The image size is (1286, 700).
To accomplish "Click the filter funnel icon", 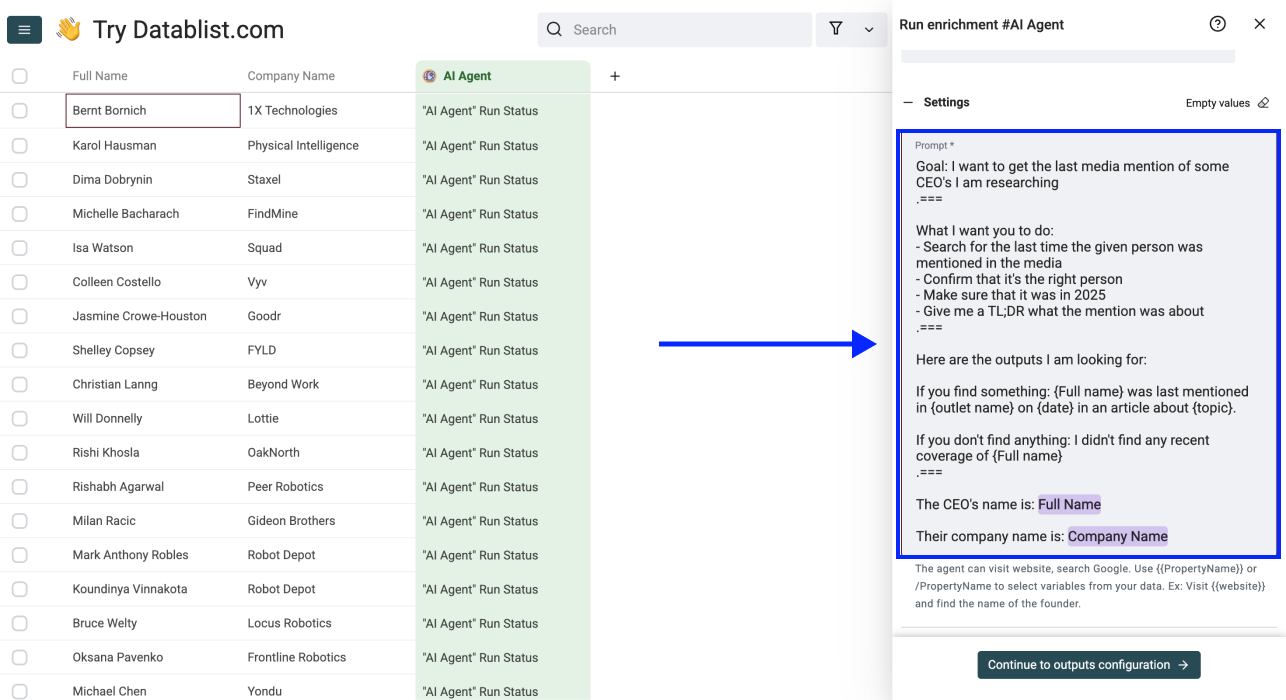I will click(x=836, y=30).
